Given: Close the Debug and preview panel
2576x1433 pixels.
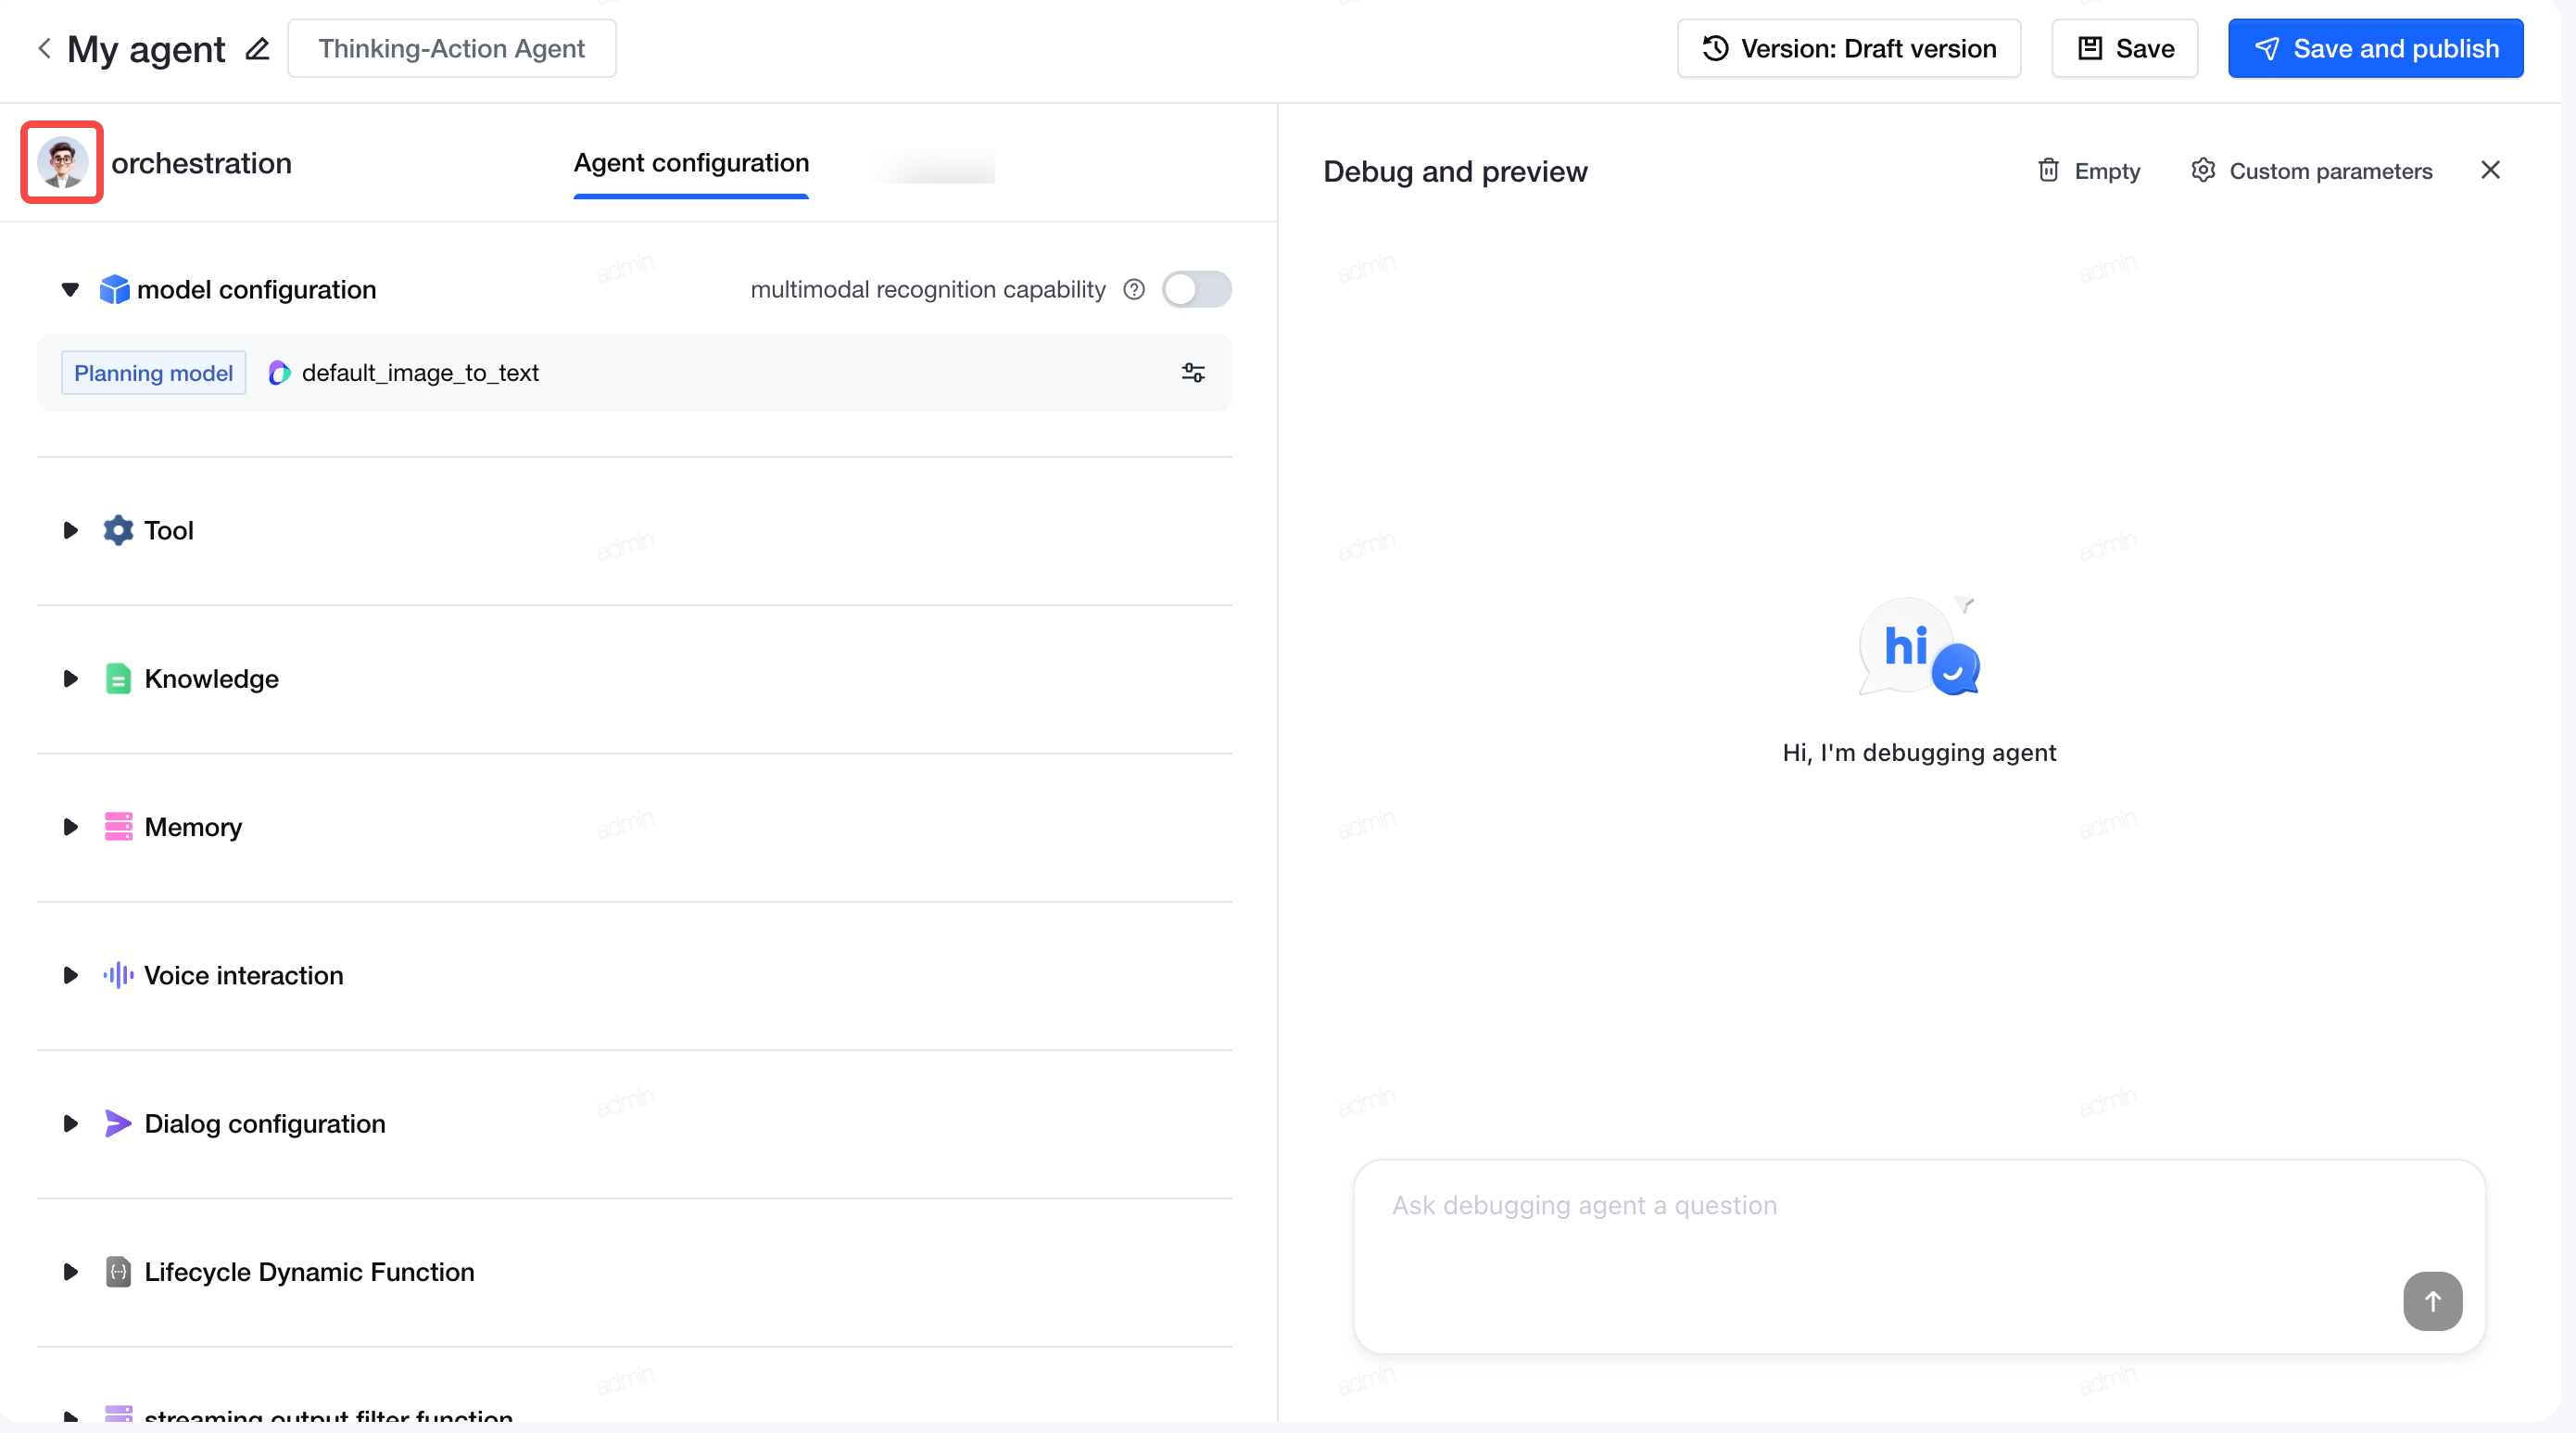Looking at the screenshot, I should [2490, 170].
